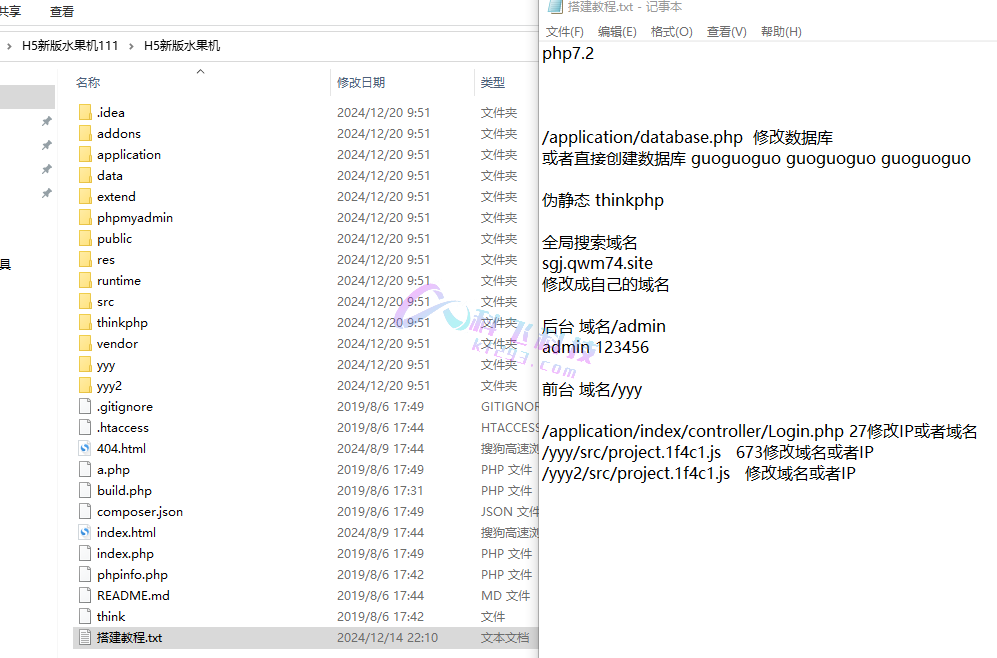
Task: Click the H5新版水果机 breadcrumb segment
Action: pos(182,46)
